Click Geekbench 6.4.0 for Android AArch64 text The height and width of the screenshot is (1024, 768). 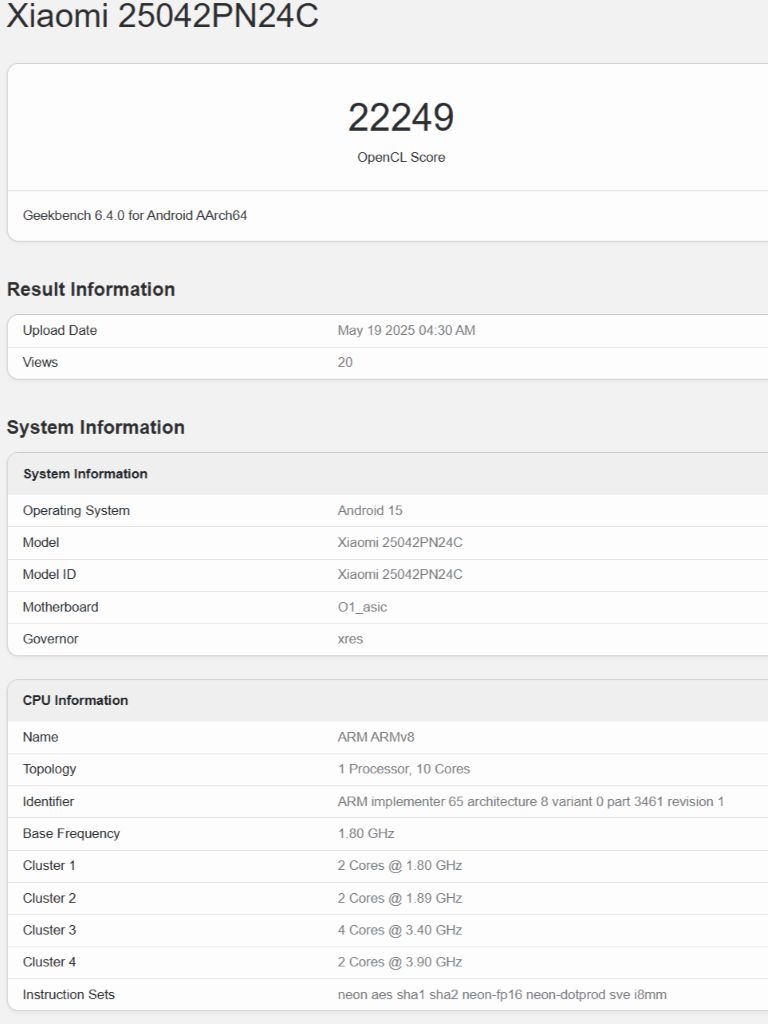coord(135,216)
